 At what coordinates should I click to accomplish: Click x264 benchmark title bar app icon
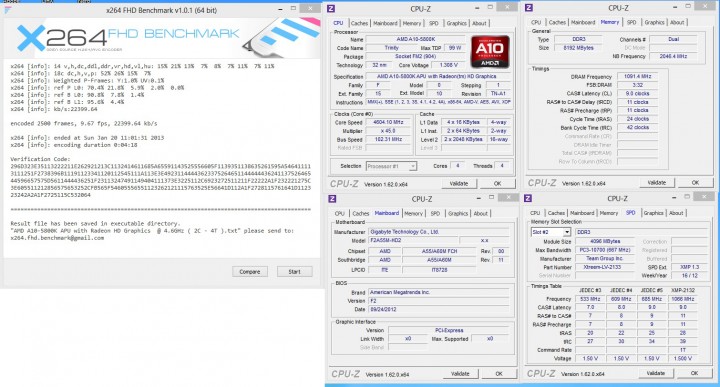(7, 10)
